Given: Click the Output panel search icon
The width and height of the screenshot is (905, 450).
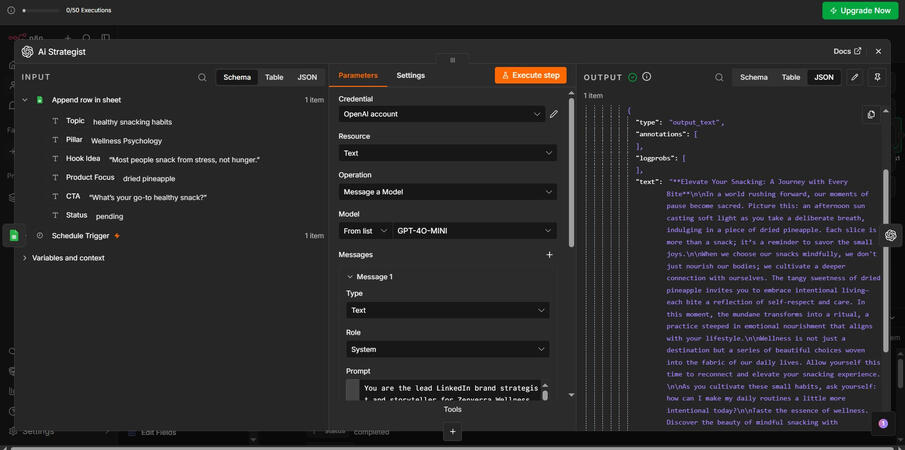Looking at the screenshot, I should click(x=719, y=77).
